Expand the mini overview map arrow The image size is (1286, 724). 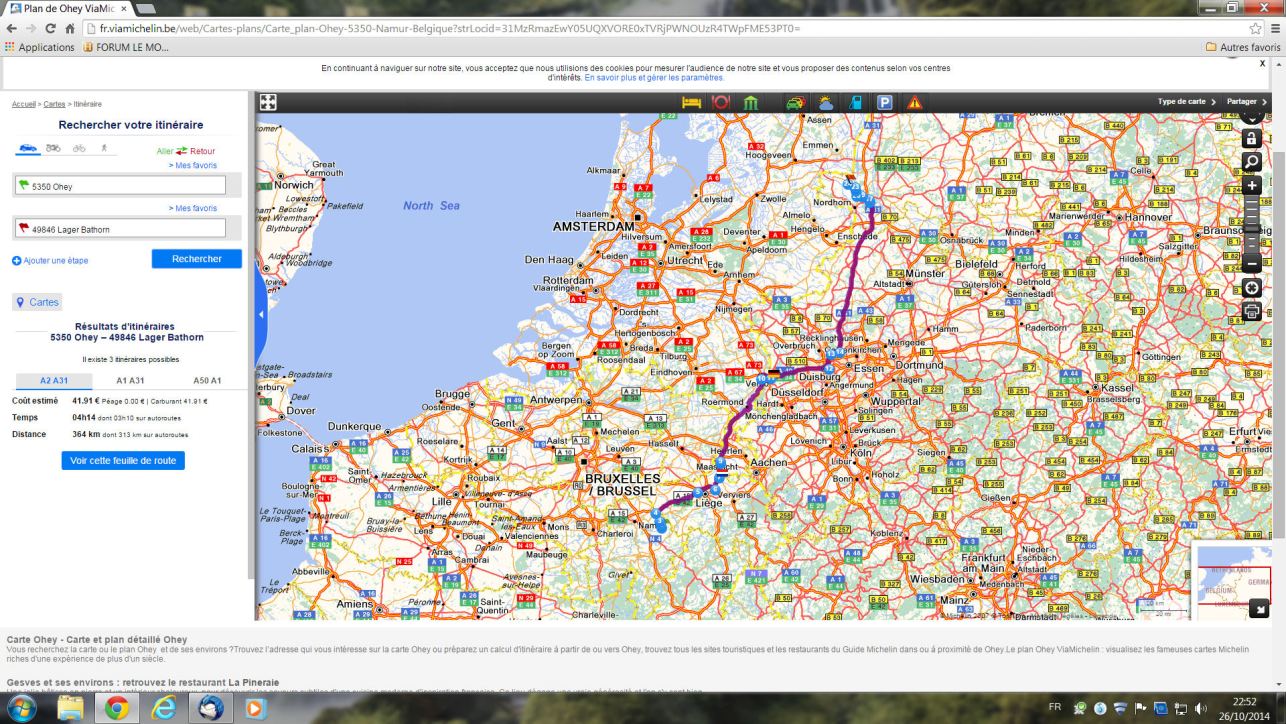[x=1260, y=607]
